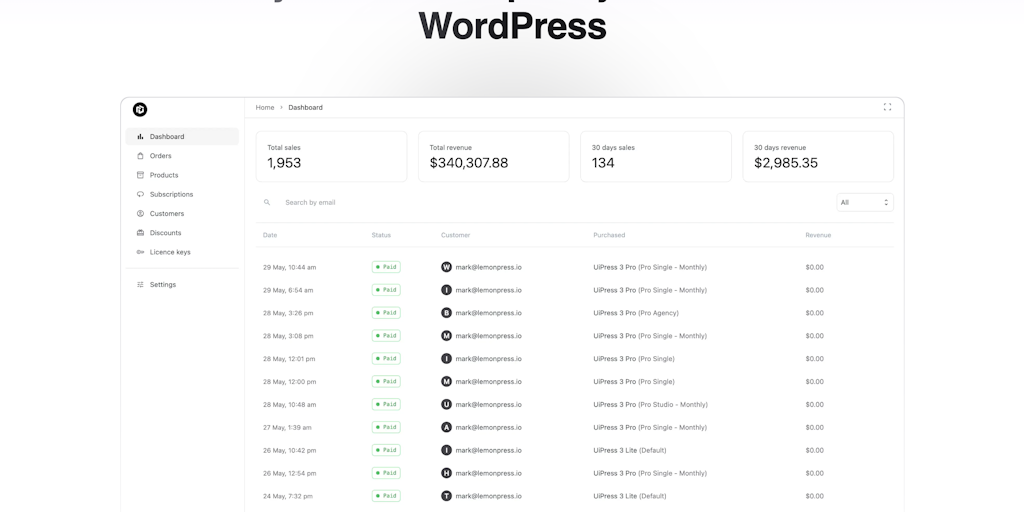The image size is (1024, 512).
Task: Click email on 28 May 12:01 pm row
Action: click(x=488, y=359)
